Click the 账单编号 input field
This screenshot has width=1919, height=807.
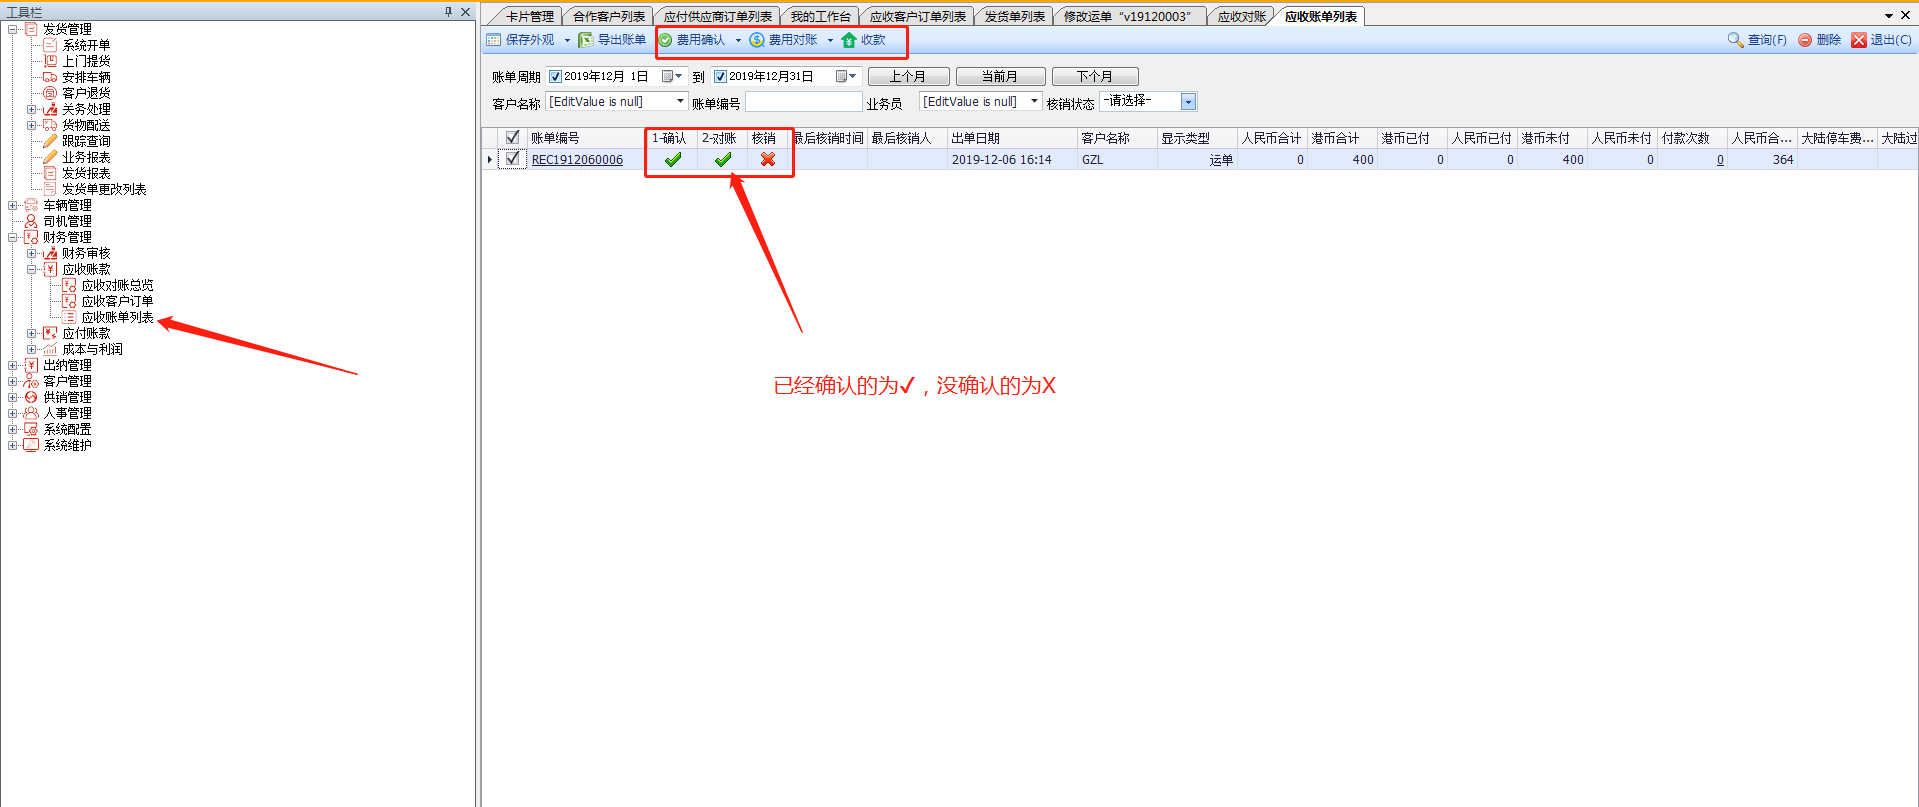(x=803, y=102)
